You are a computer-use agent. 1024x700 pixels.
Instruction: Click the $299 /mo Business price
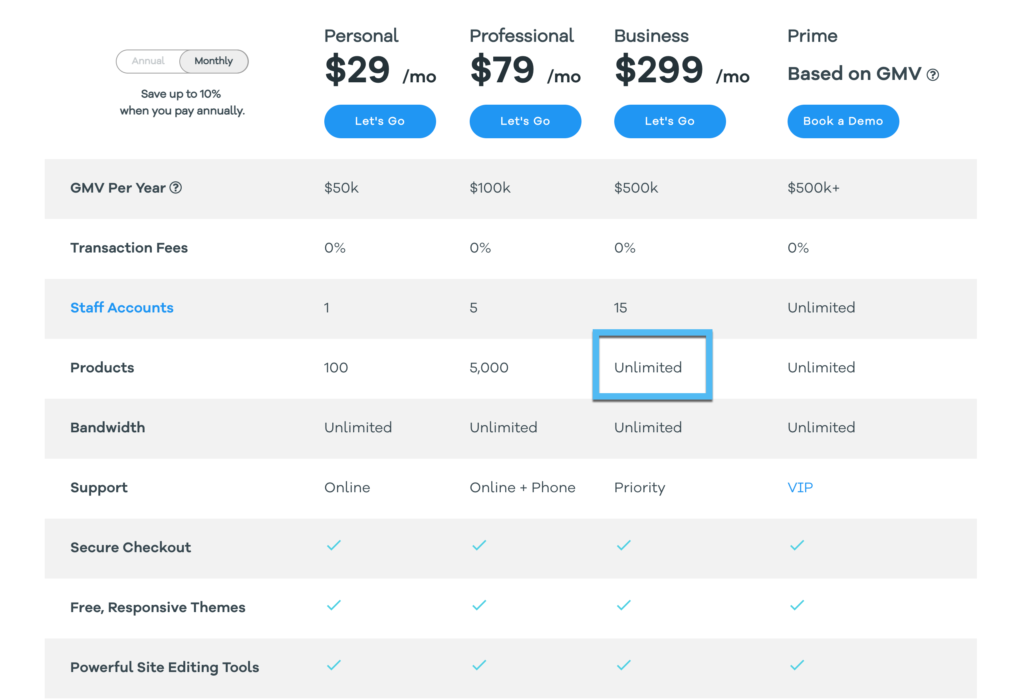click(x=682, y=71)
